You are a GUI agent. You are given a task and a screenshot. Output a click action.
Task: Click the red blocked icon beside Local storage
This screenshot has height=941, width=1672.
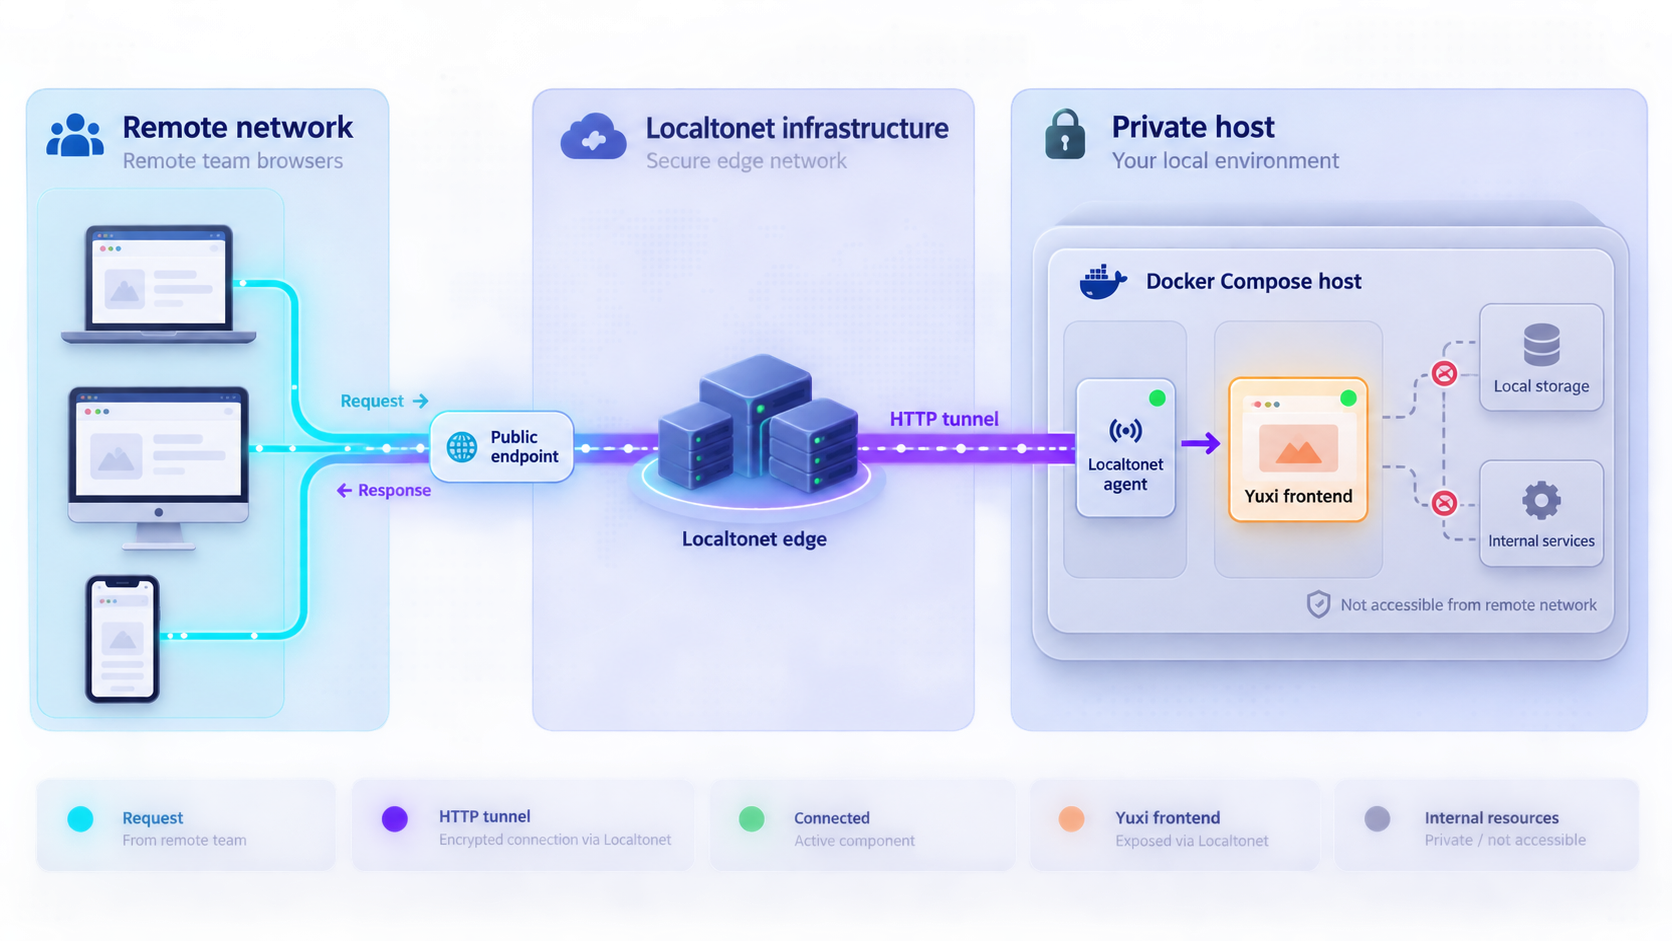[x=1444, y=373]
